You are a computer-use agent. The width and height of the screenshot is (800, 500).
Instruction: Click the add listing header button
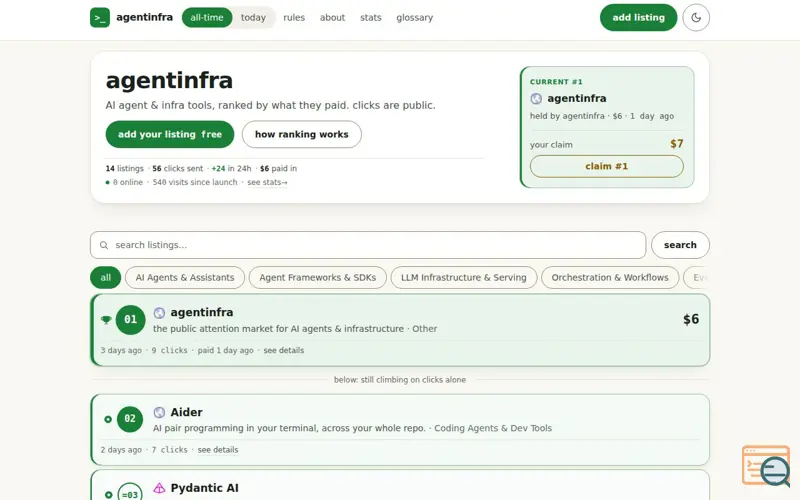click(638, 17)
